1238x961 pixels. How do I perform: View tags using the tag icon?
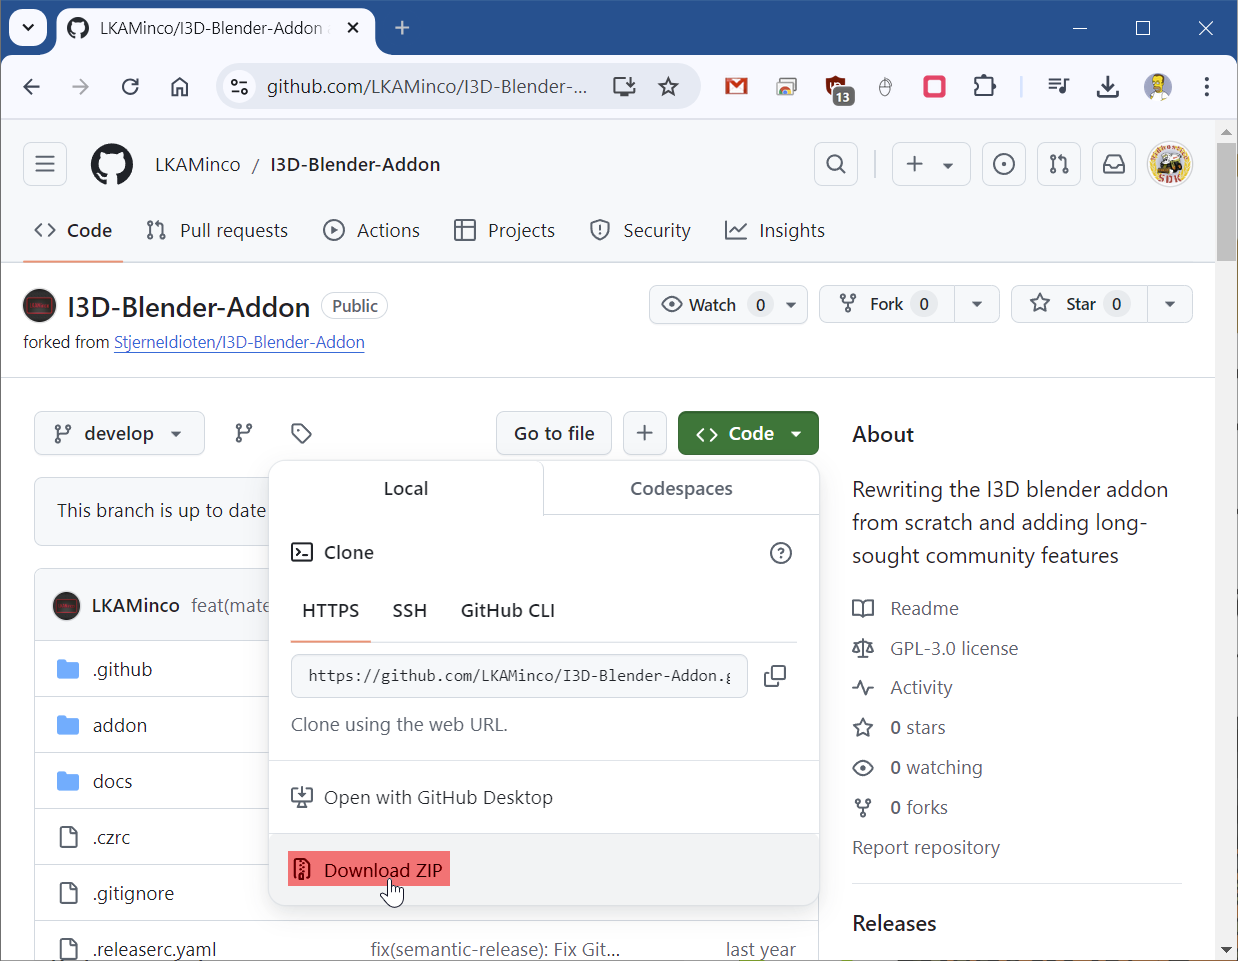pyautogui.click(x=301, y=433)
